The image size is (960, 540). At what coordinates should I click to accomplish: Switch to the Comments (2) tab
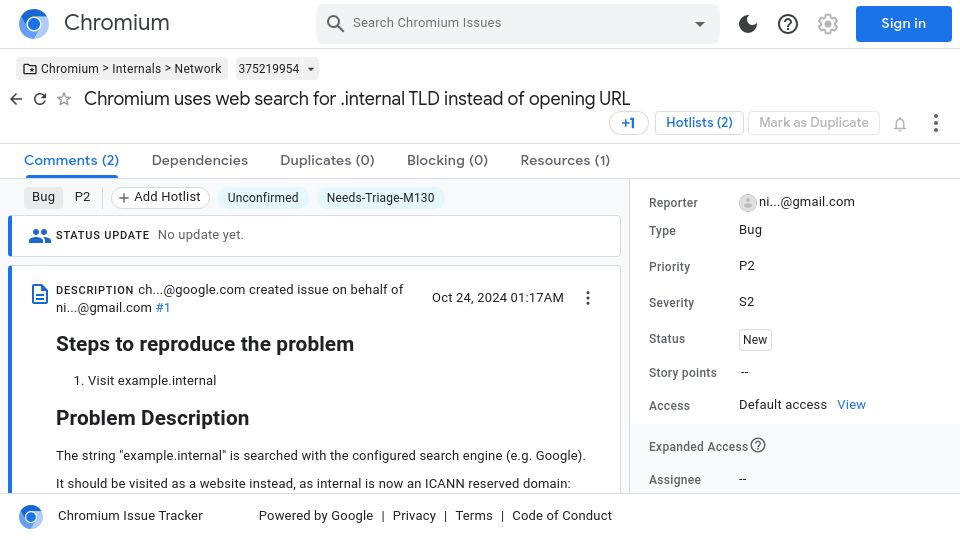(72, 160)
